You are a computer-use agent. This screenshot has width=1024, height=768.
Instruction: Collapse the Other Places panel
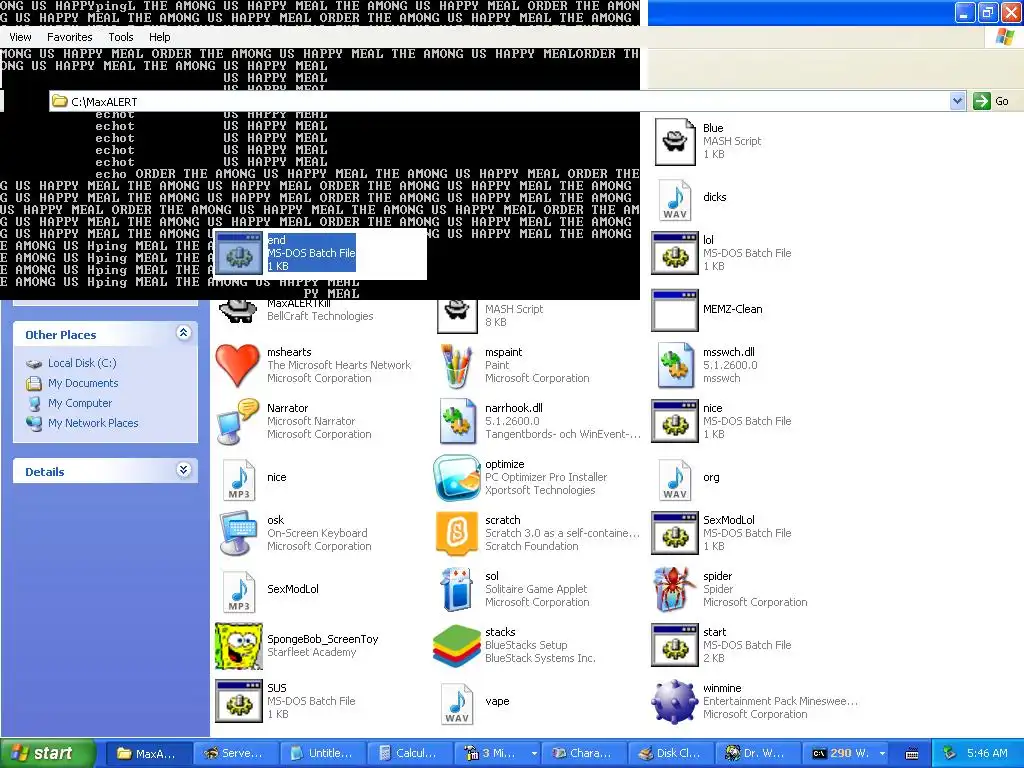click(x=184, y=332)
